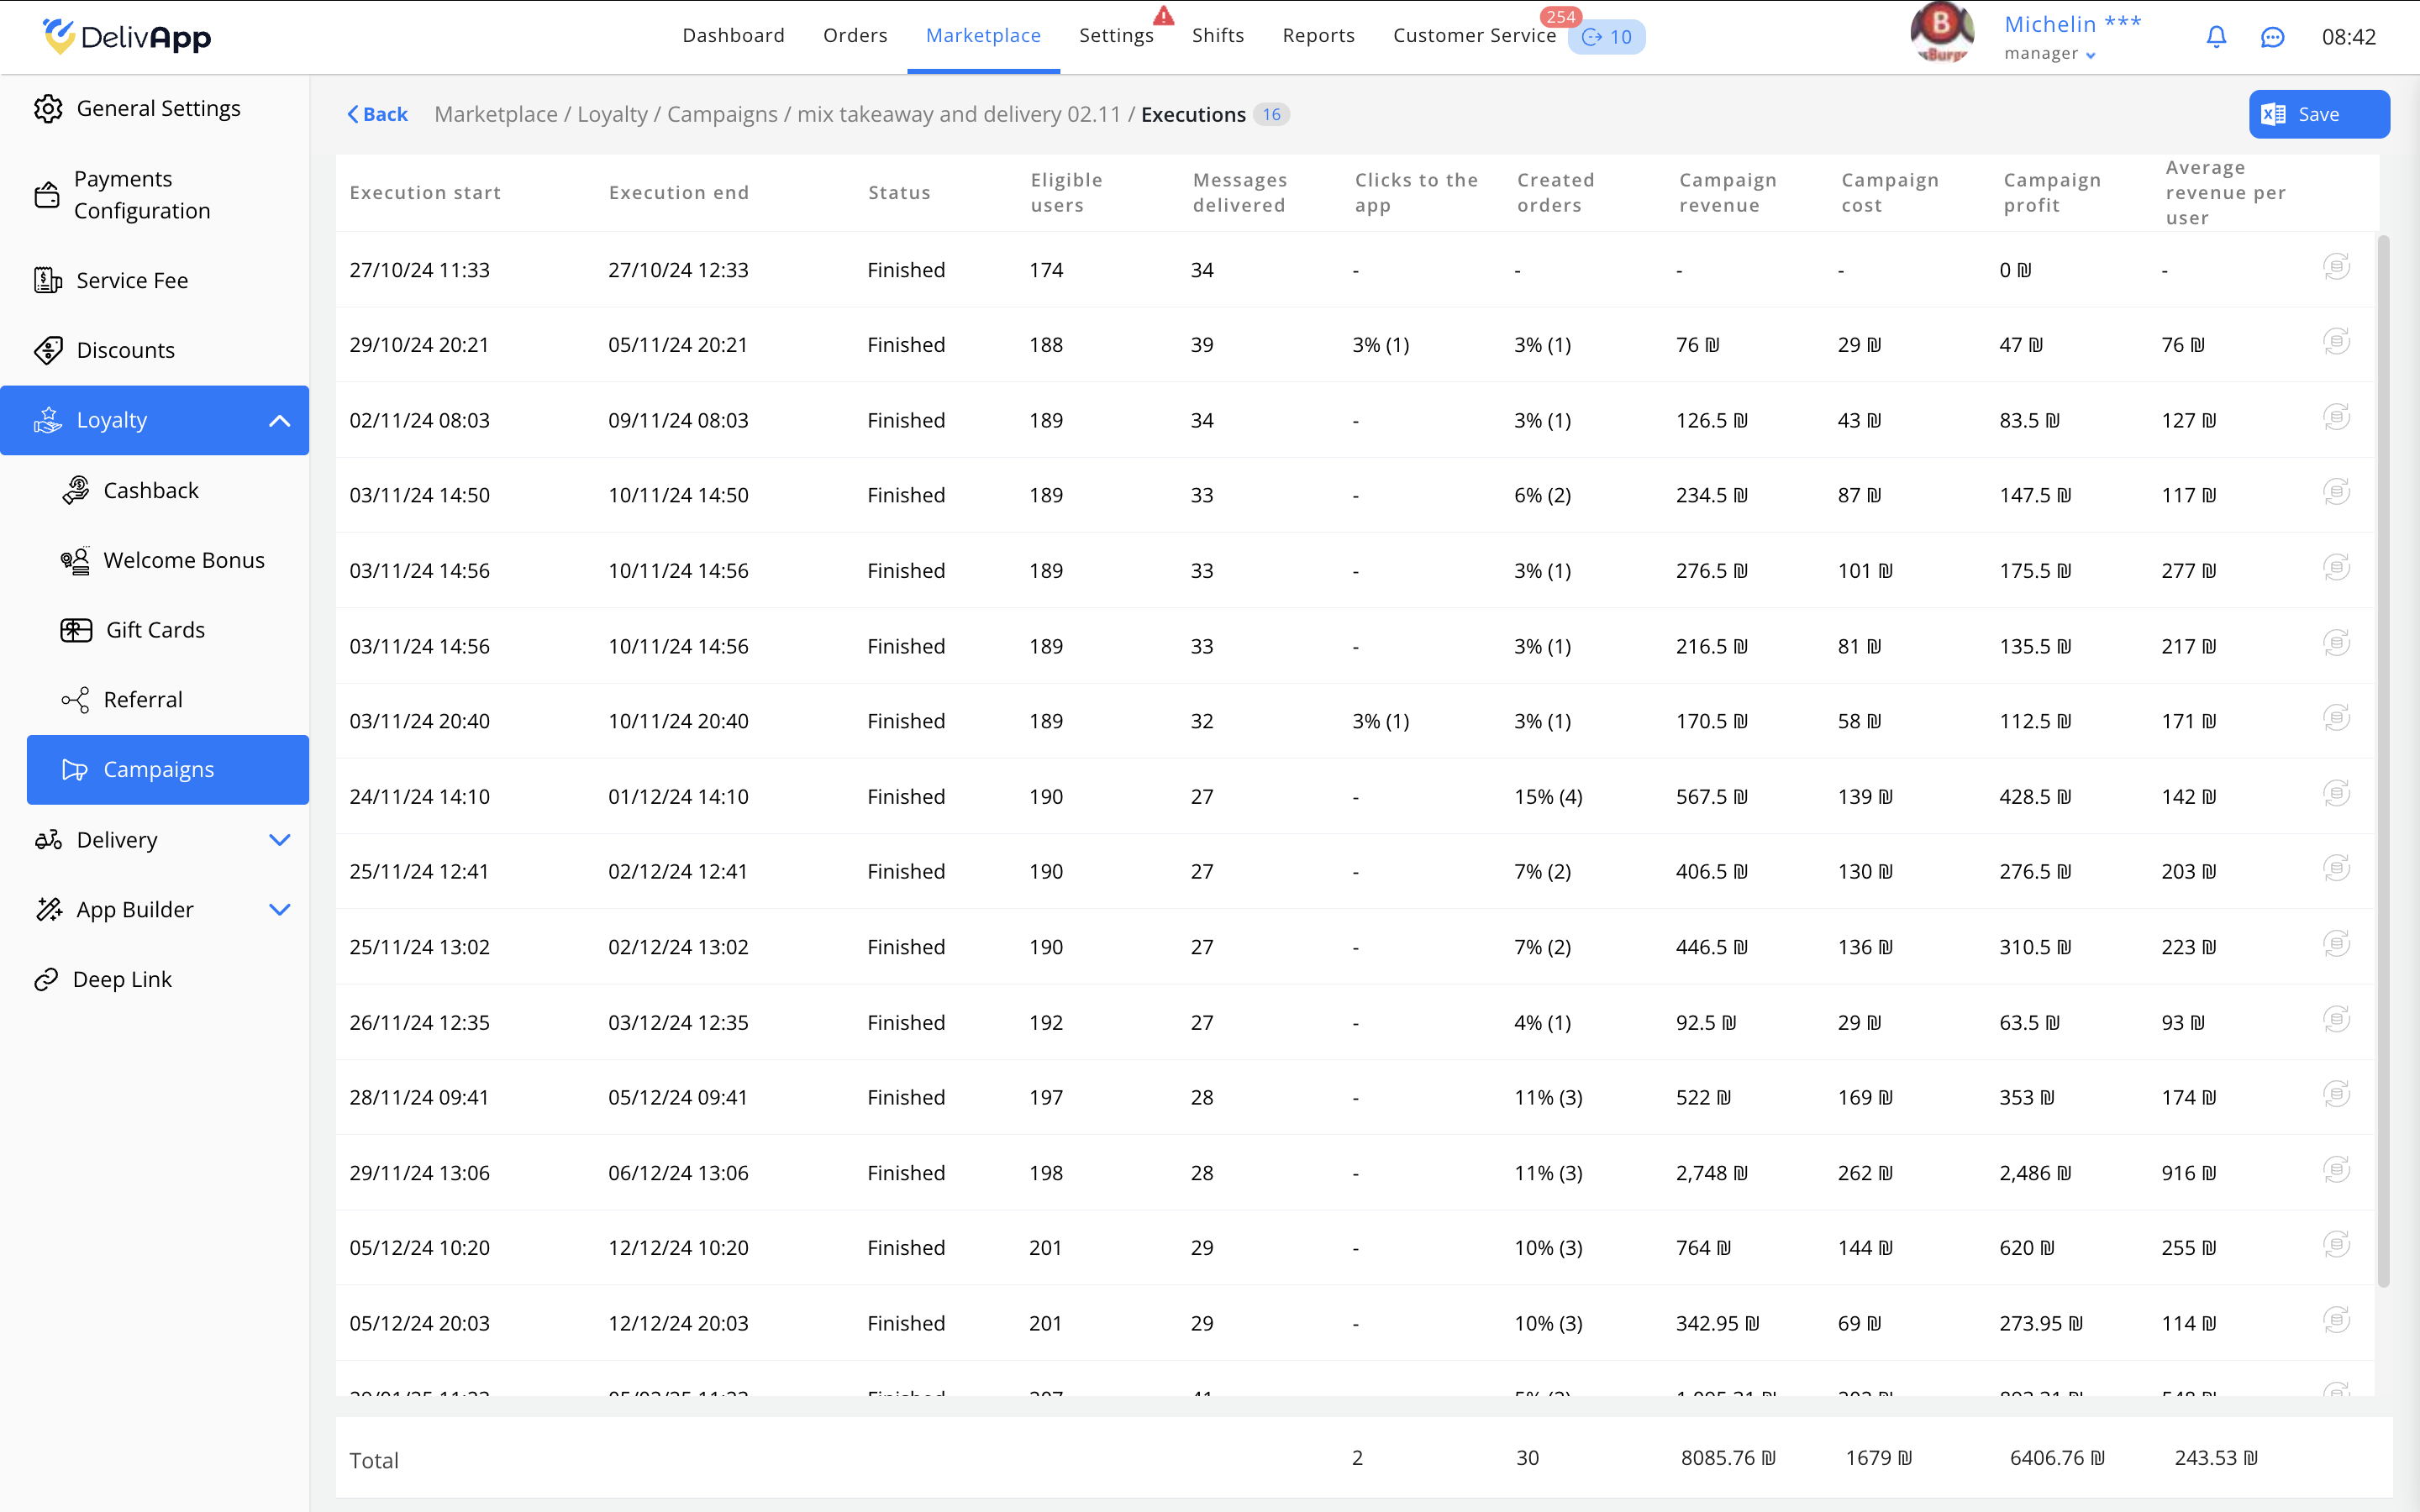The width and height of the screenshot is (2420, 1512).
Task: Open the Orders tab
Action: point(855,36)
